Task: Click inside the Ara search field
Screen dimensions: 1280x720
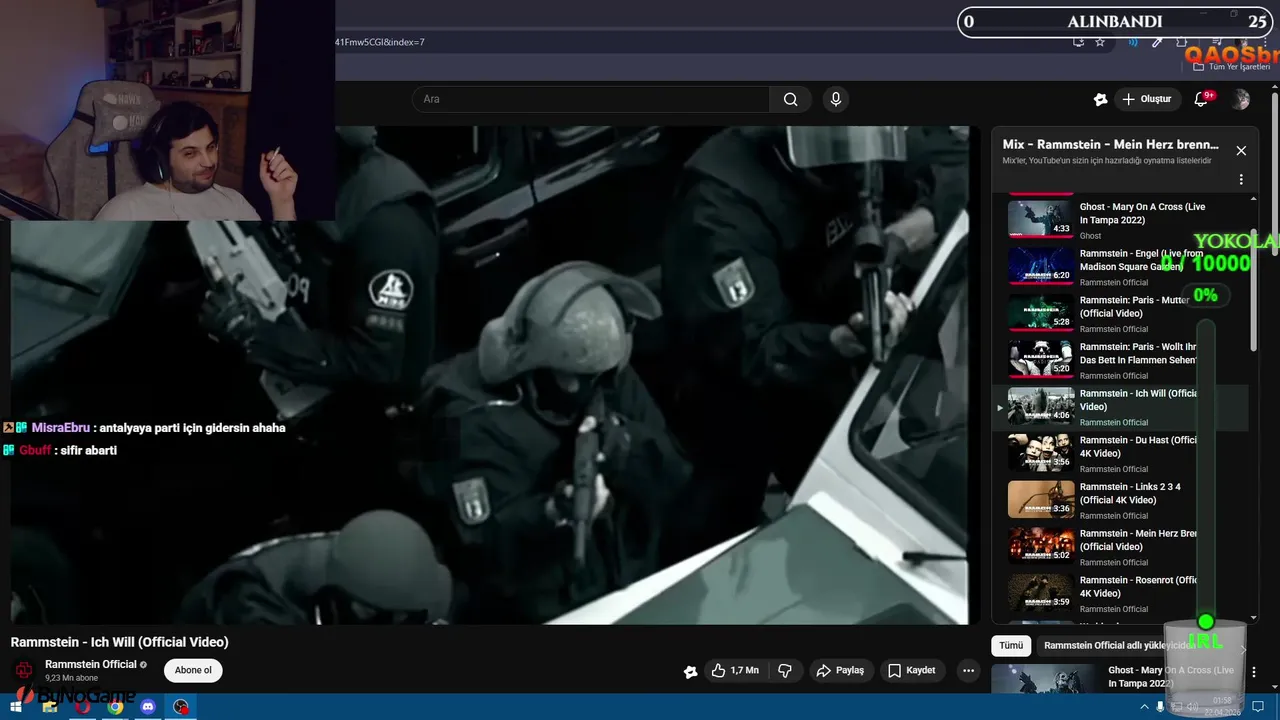Action: (590, 99)
